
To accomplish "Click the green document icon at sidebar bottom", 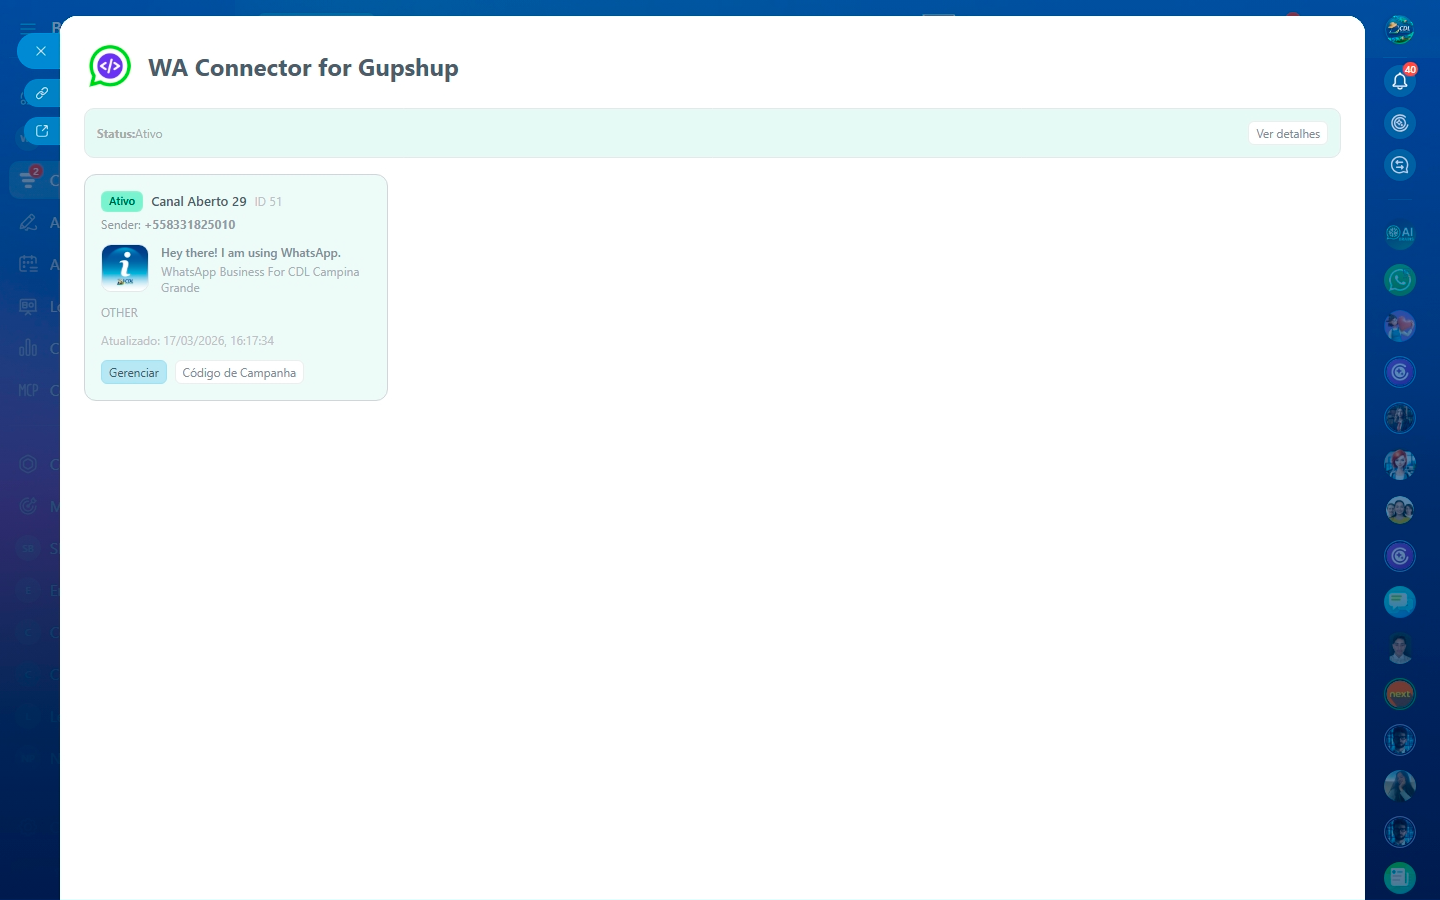I will [x=1399, y=877].
